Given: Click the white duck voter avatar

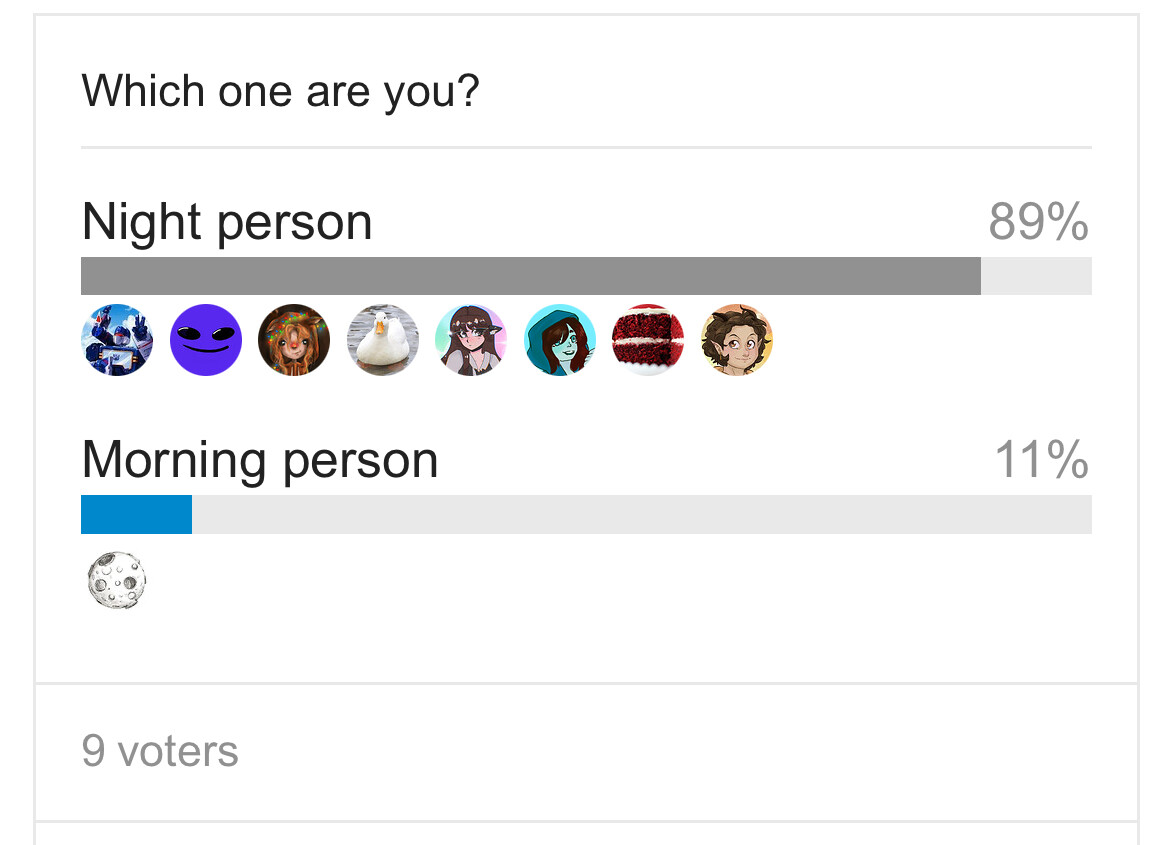Looking at the screenshot, I should [383, 340].
